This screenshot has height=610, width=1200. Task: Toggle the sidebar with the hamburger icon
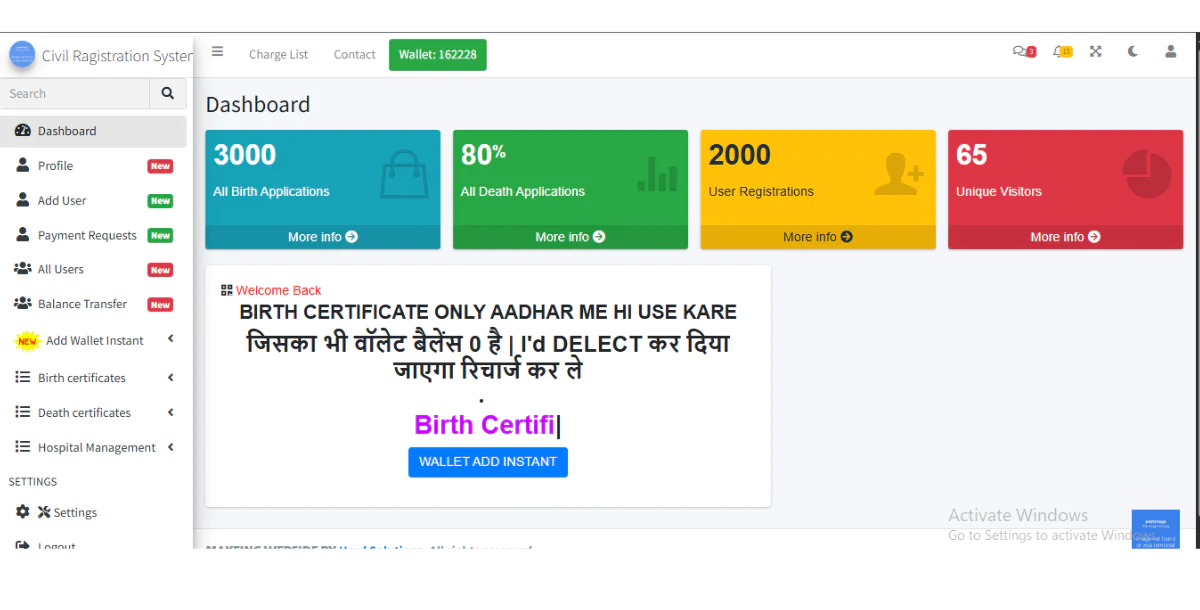(x=217, y=52)
